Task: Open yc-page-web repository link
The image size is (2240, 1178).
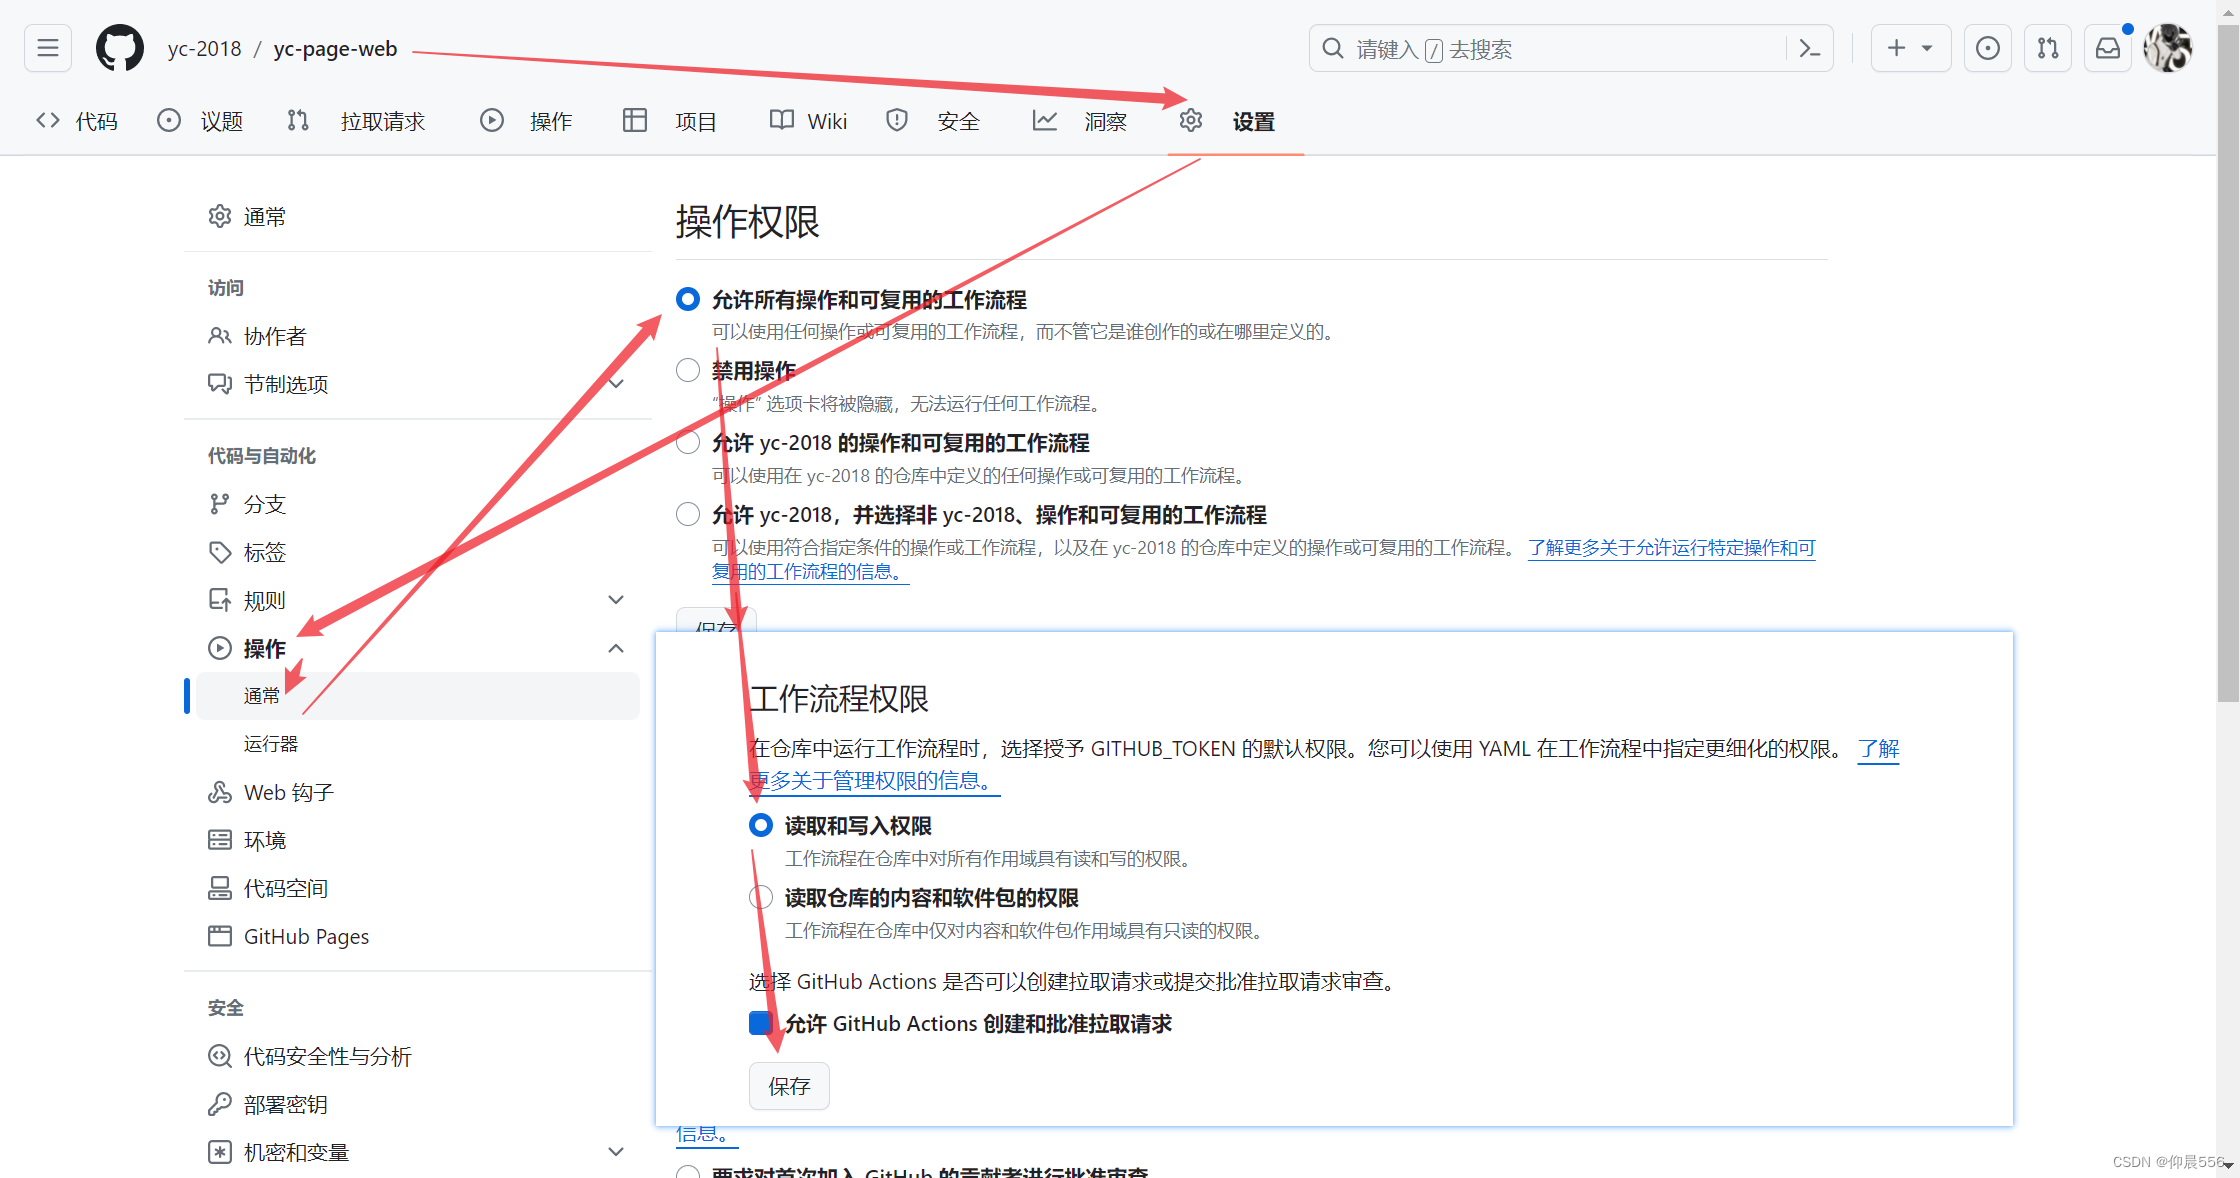Action: pyautogui.click(x=335, y=48)
